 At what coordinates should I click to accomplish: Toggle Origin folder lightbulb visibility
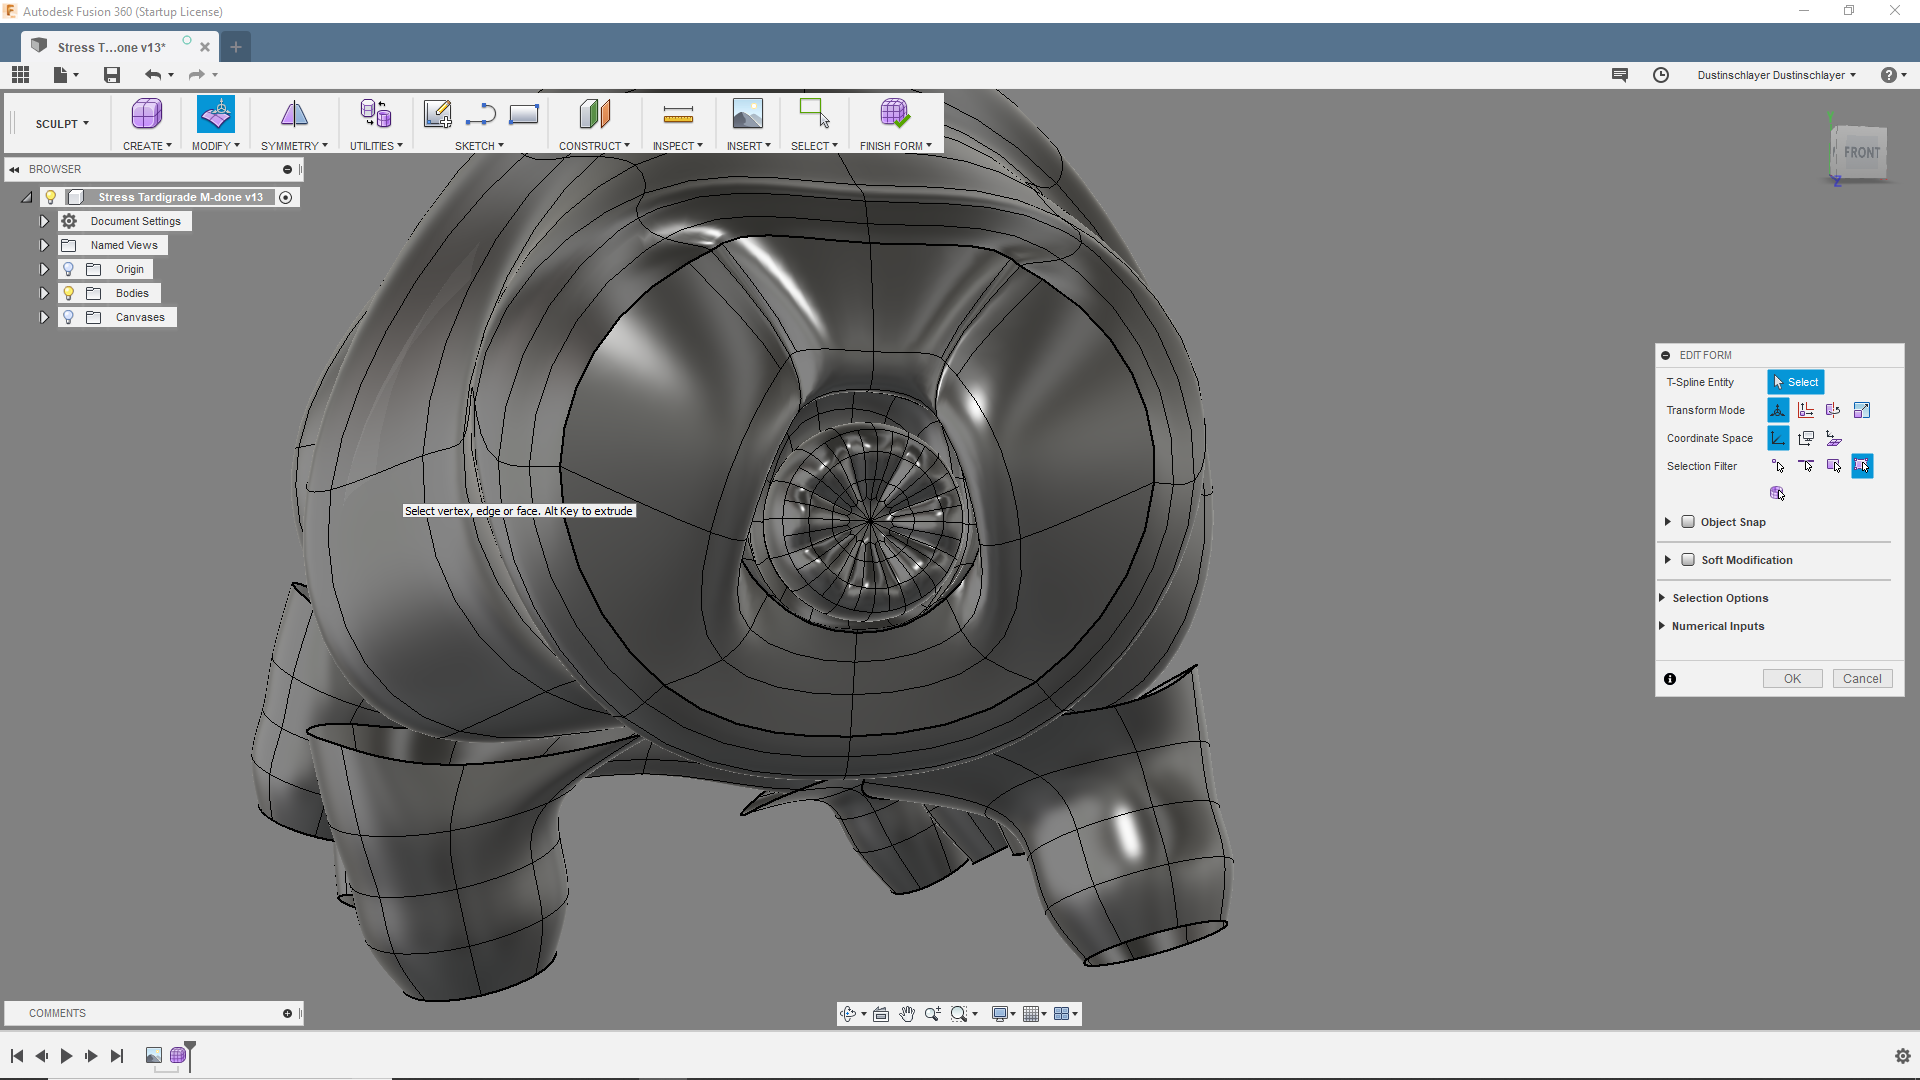(x=68, y=269)
